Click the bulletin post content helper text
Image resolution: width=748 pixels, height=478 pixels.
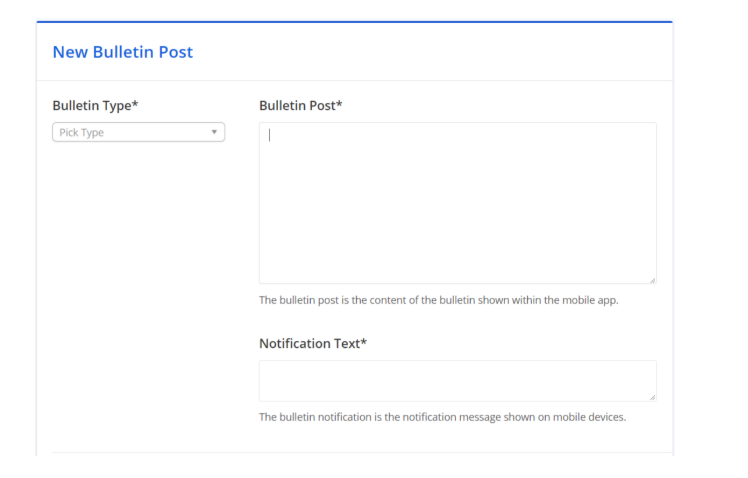[x=439, y=300]
